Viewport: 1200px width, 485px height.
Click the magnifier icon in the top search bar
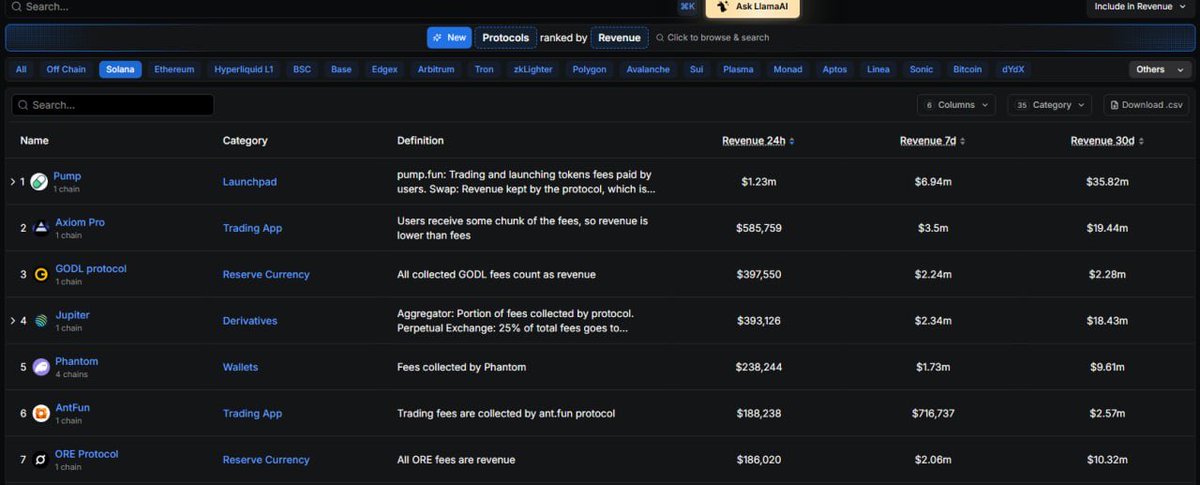point(16,6)
